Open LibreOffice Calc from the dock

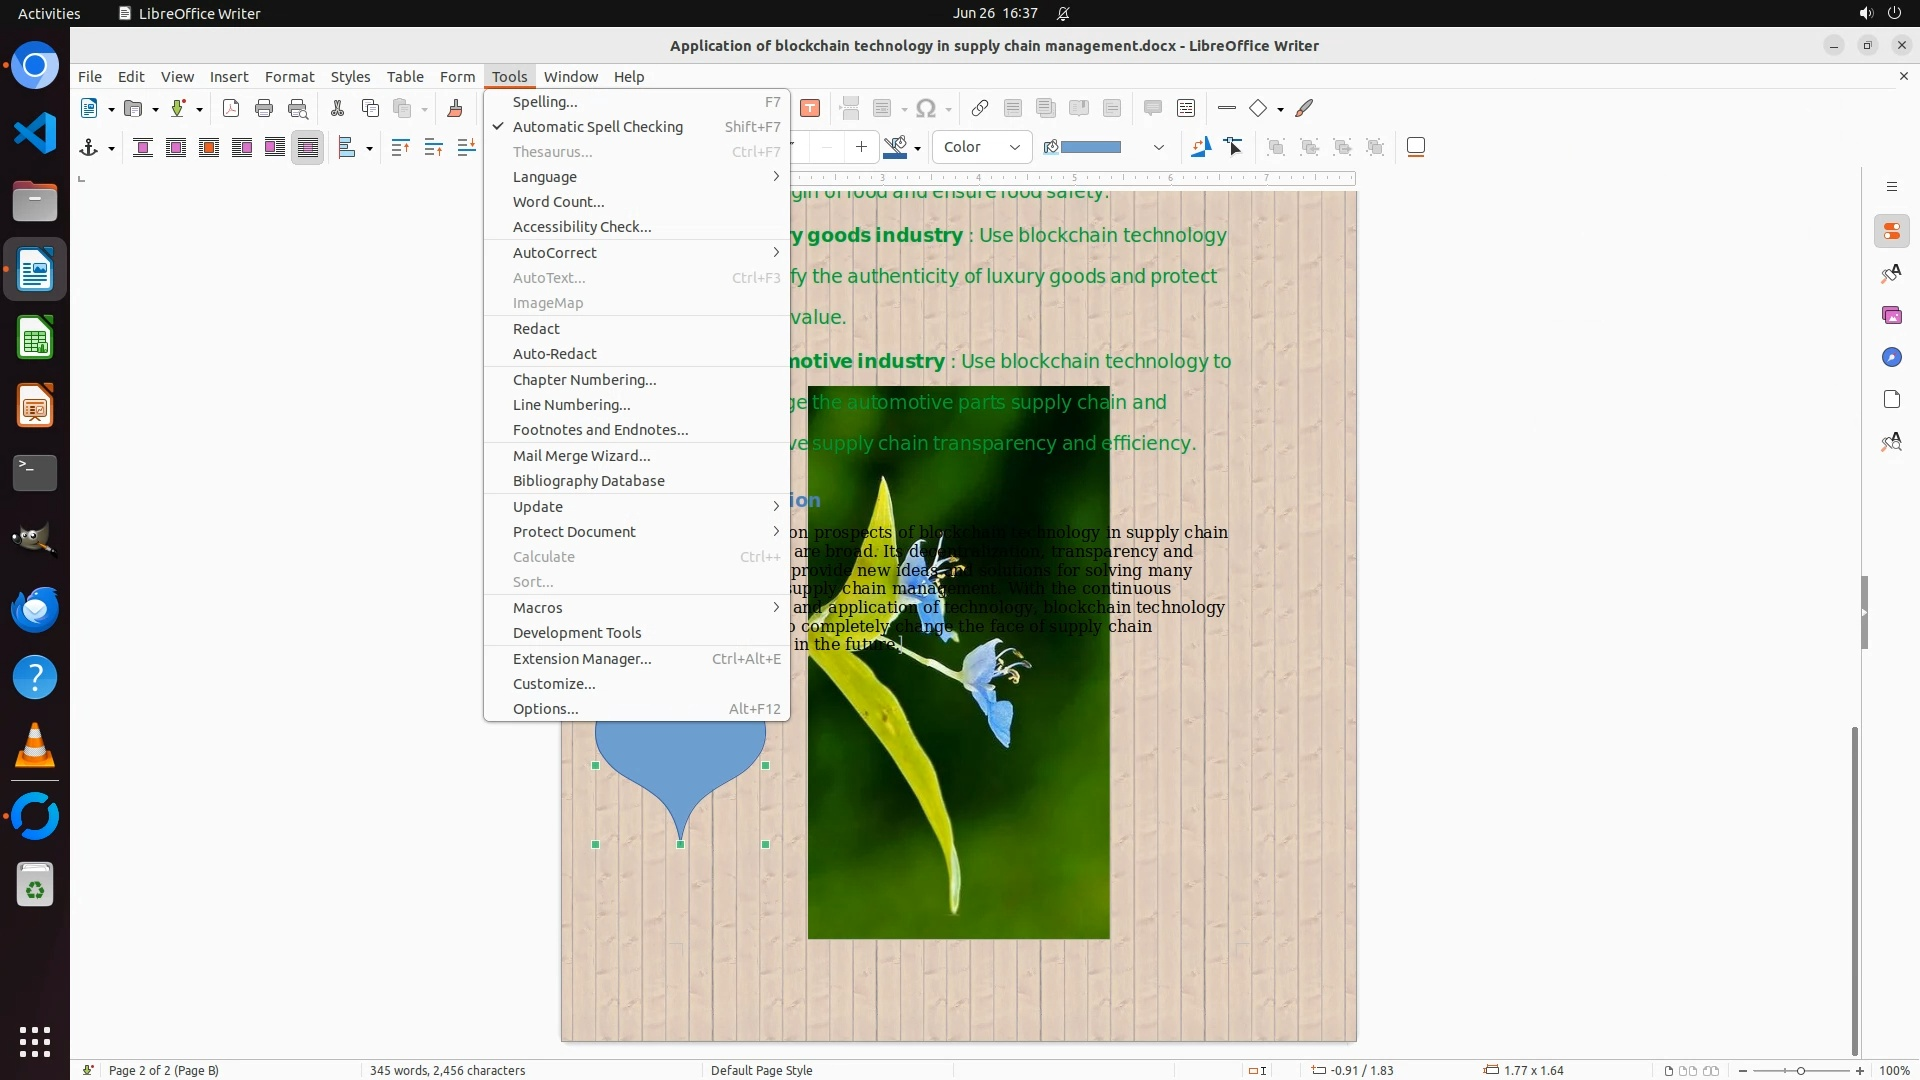pyautogui.click(x=35, y=339)
